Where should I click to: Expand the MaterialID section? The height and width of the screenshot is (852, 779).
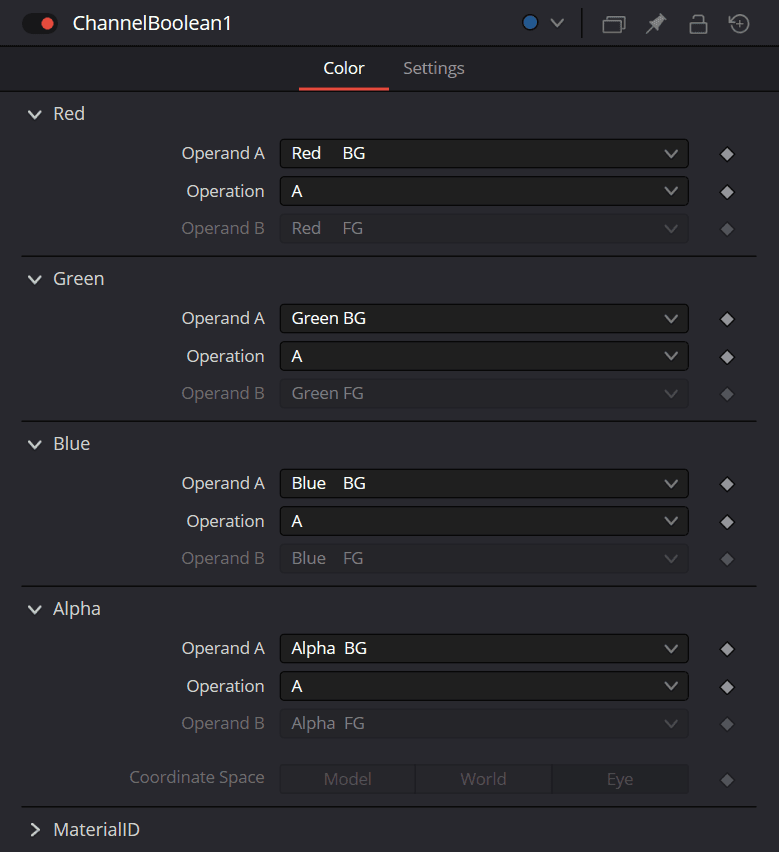[36, 830]
